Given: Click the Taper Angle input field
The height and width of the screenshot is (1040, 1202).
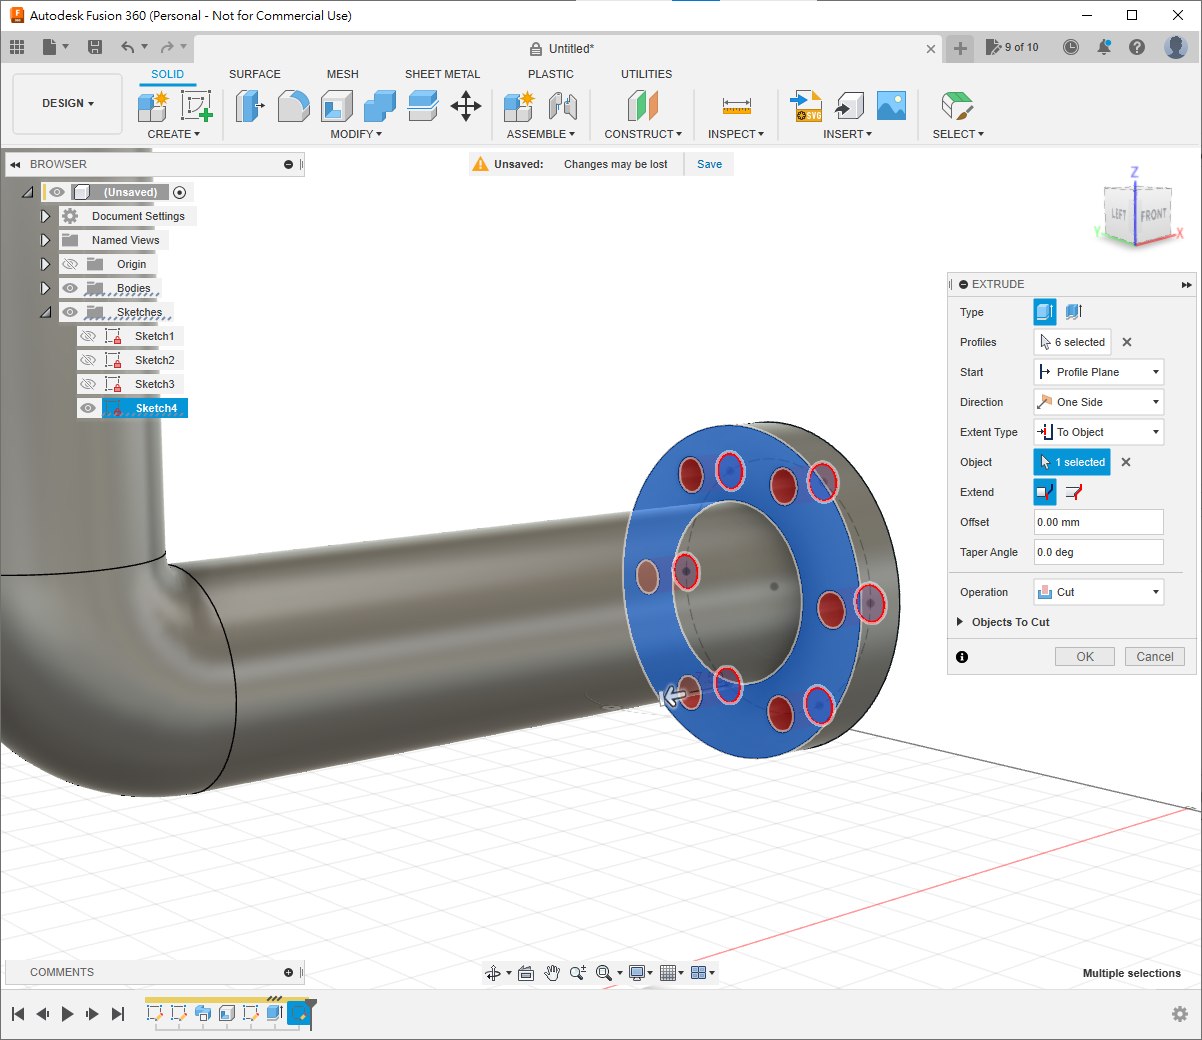Looking at the screenshot, I should point(1098,552).
